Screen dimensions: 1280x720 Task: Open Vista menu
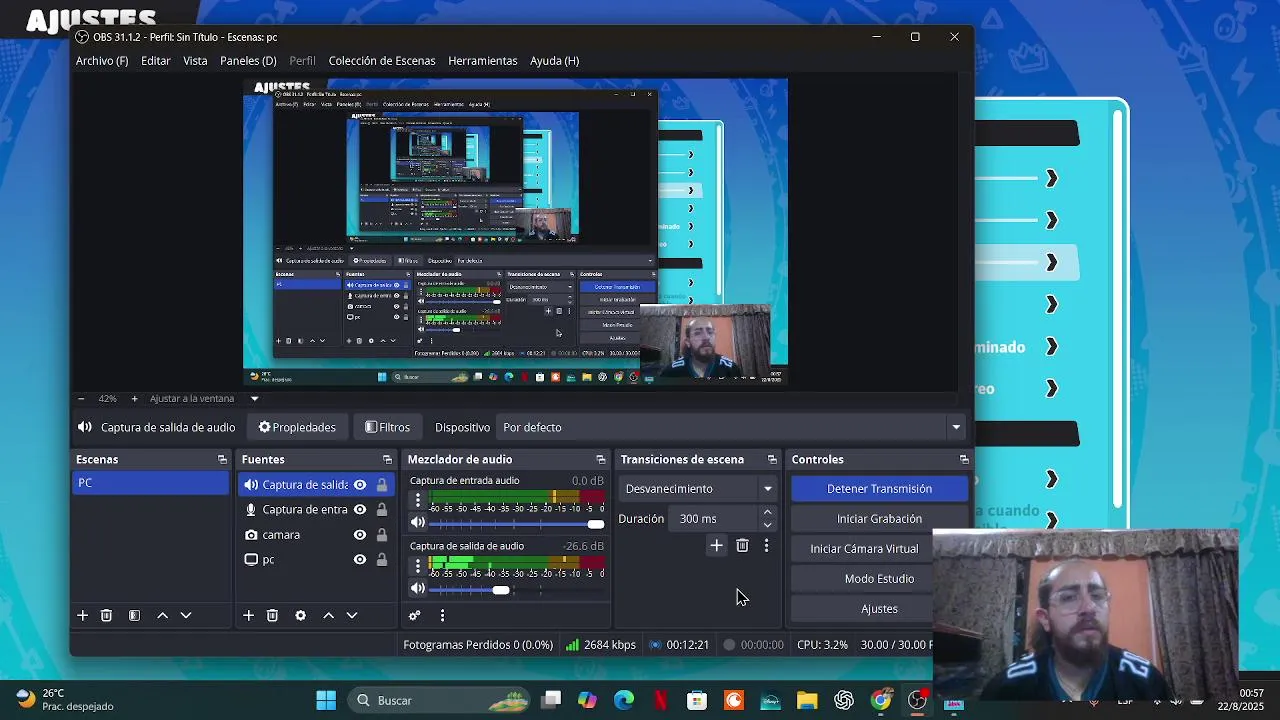click(x=195, y=61)
